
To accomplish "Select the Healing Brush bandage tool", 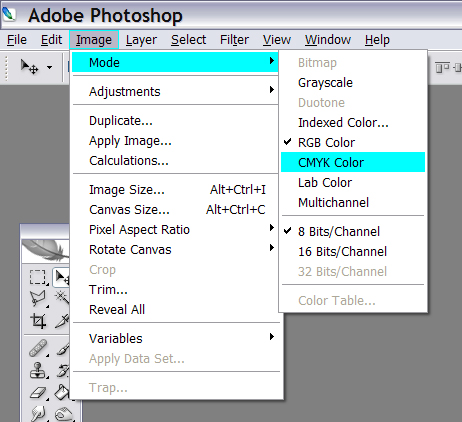I will pos(37,348).
